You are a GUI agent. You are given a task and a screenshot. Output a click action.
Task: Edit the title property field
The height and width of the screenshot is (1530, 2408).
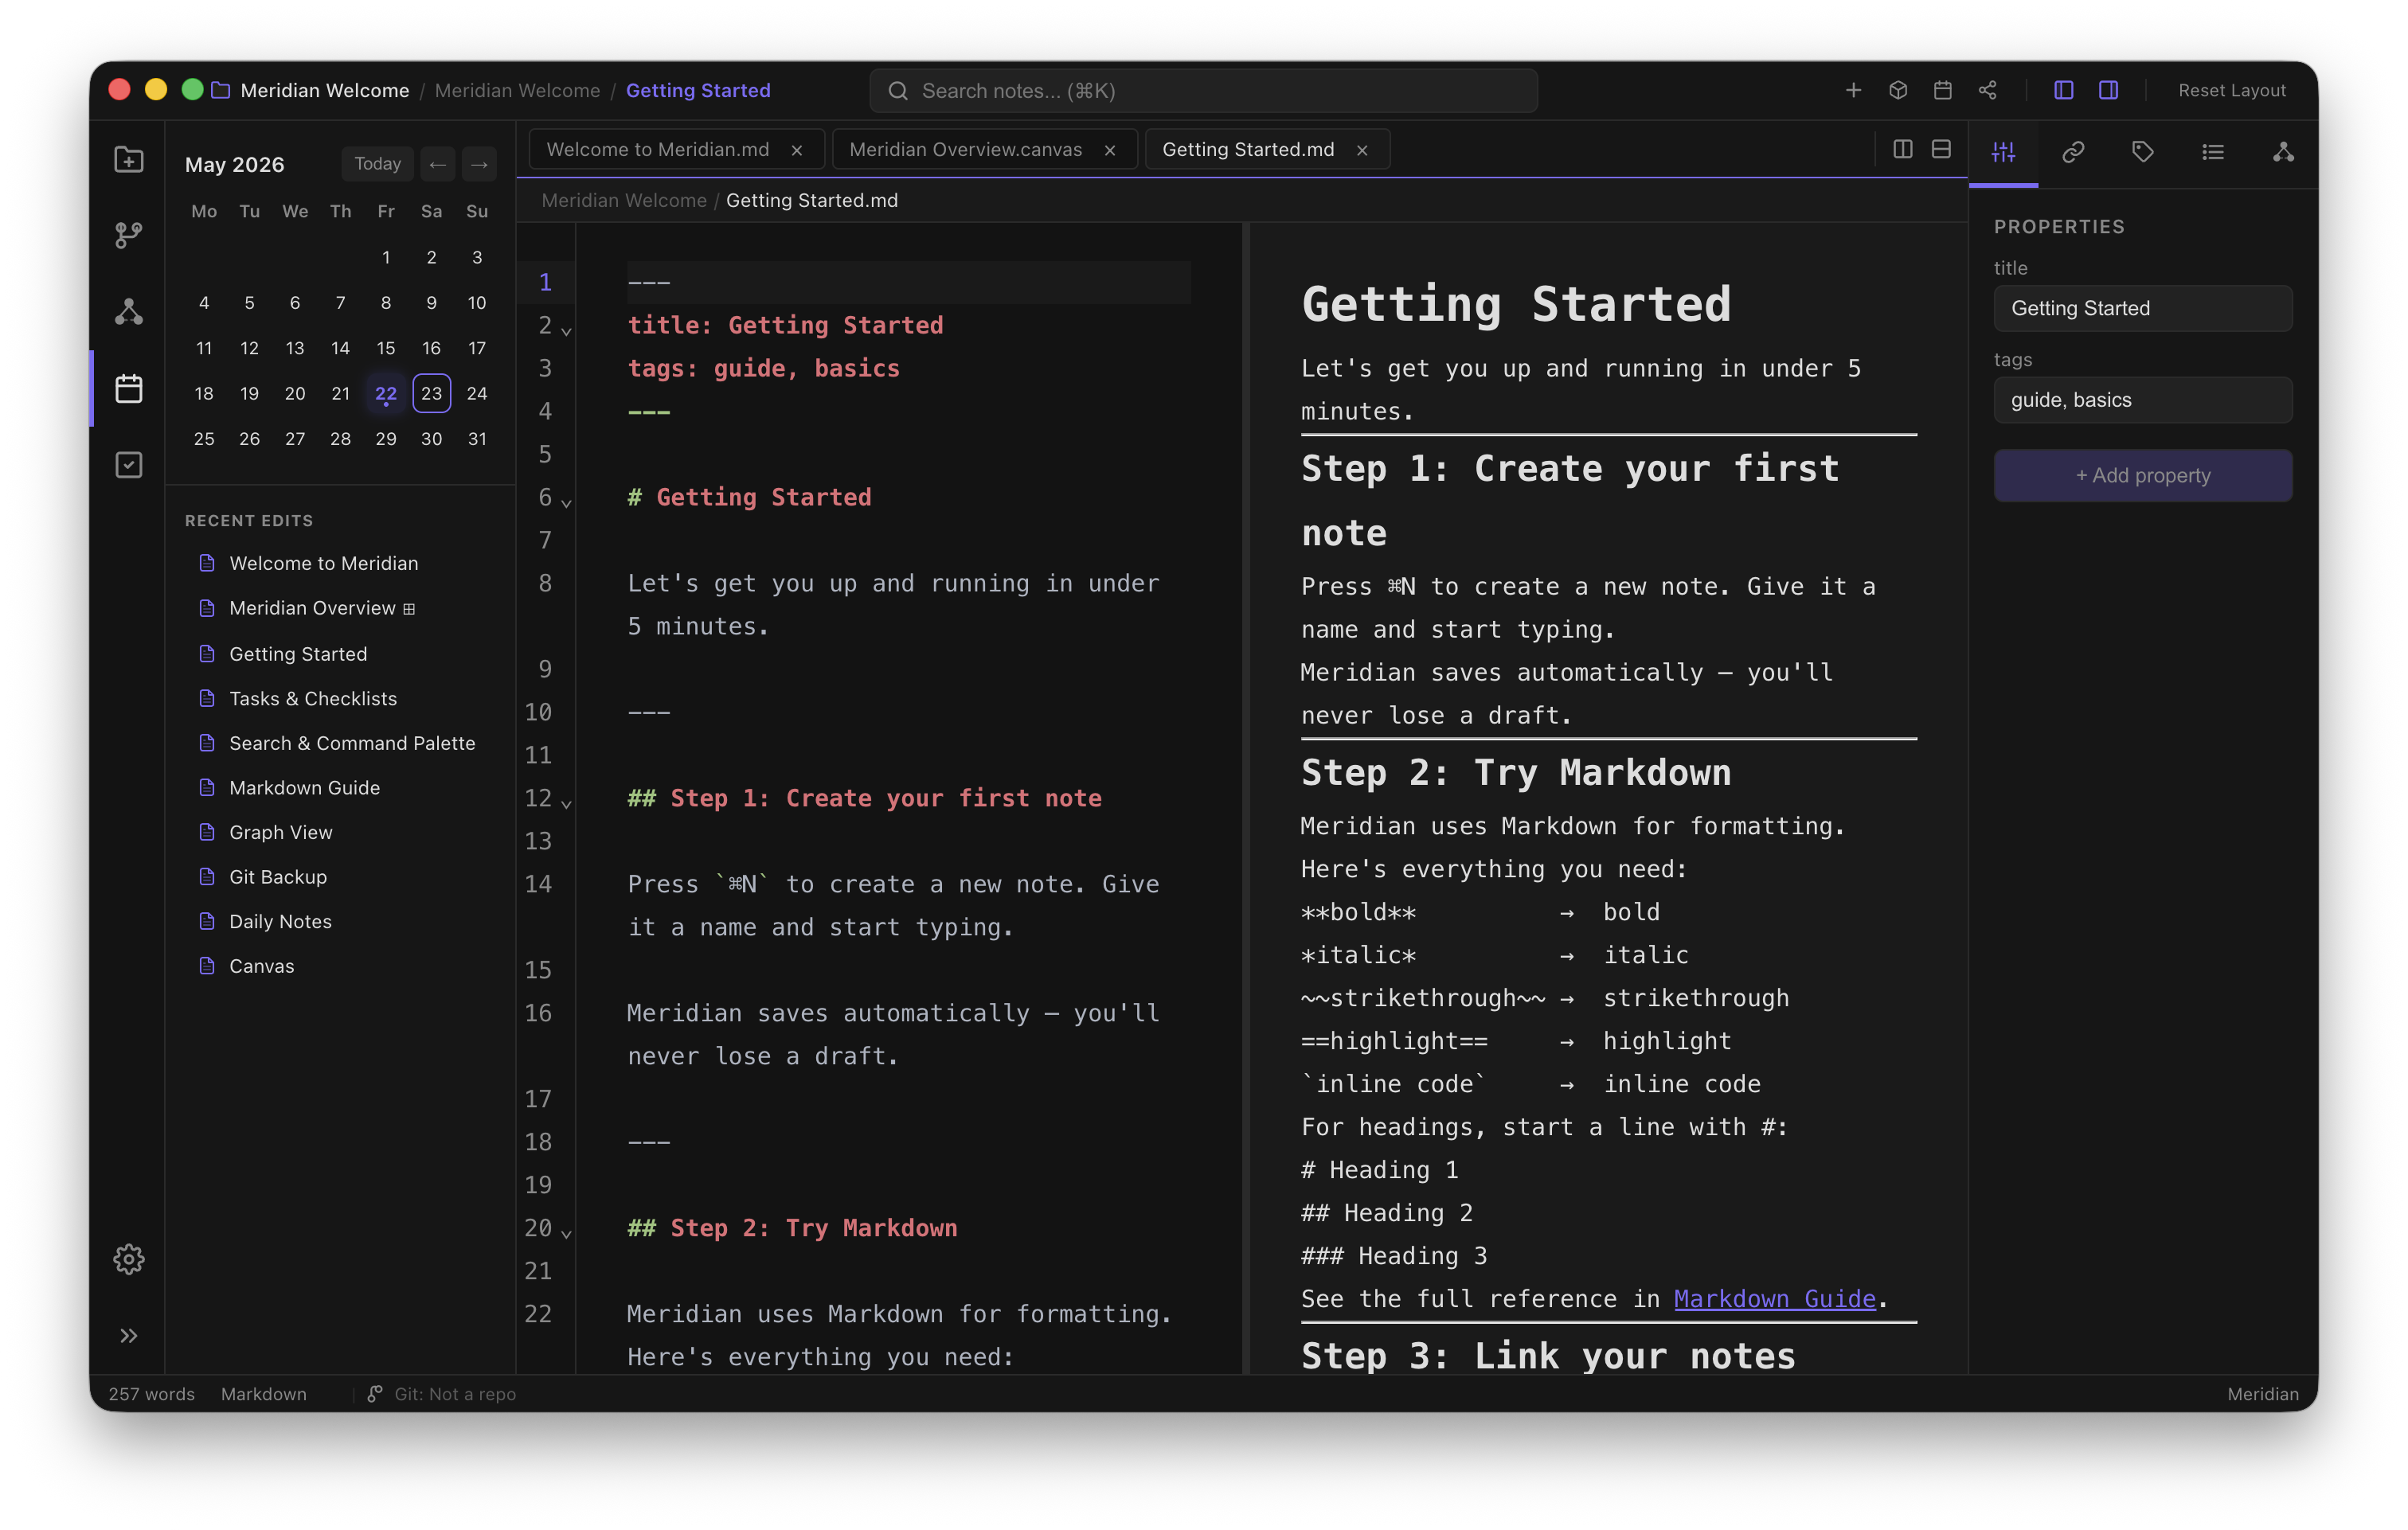2143,308
